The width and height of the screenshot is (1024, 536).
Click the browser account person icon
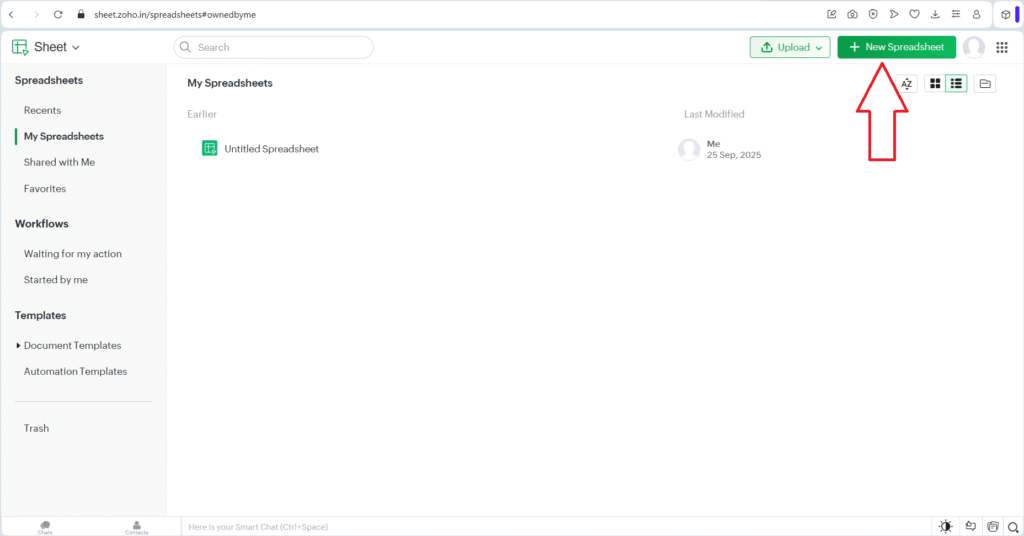click(x=977, y=14)
